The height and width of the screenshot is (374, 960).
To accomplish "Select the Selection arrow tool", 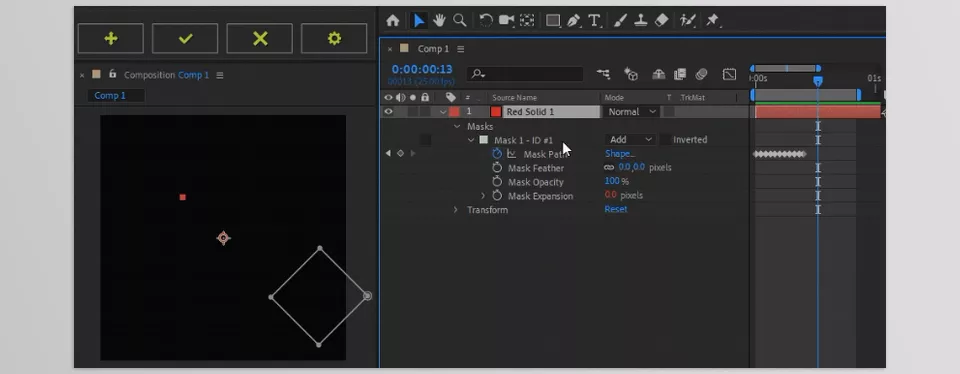I will [x=419, y=21].
